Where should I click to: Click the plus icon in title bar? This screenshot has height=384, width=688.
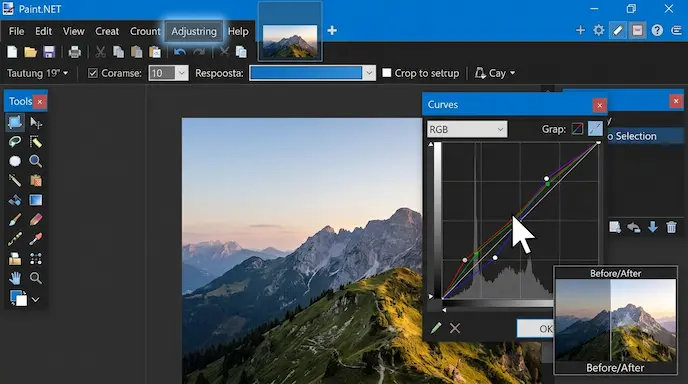tap(580, 30)
